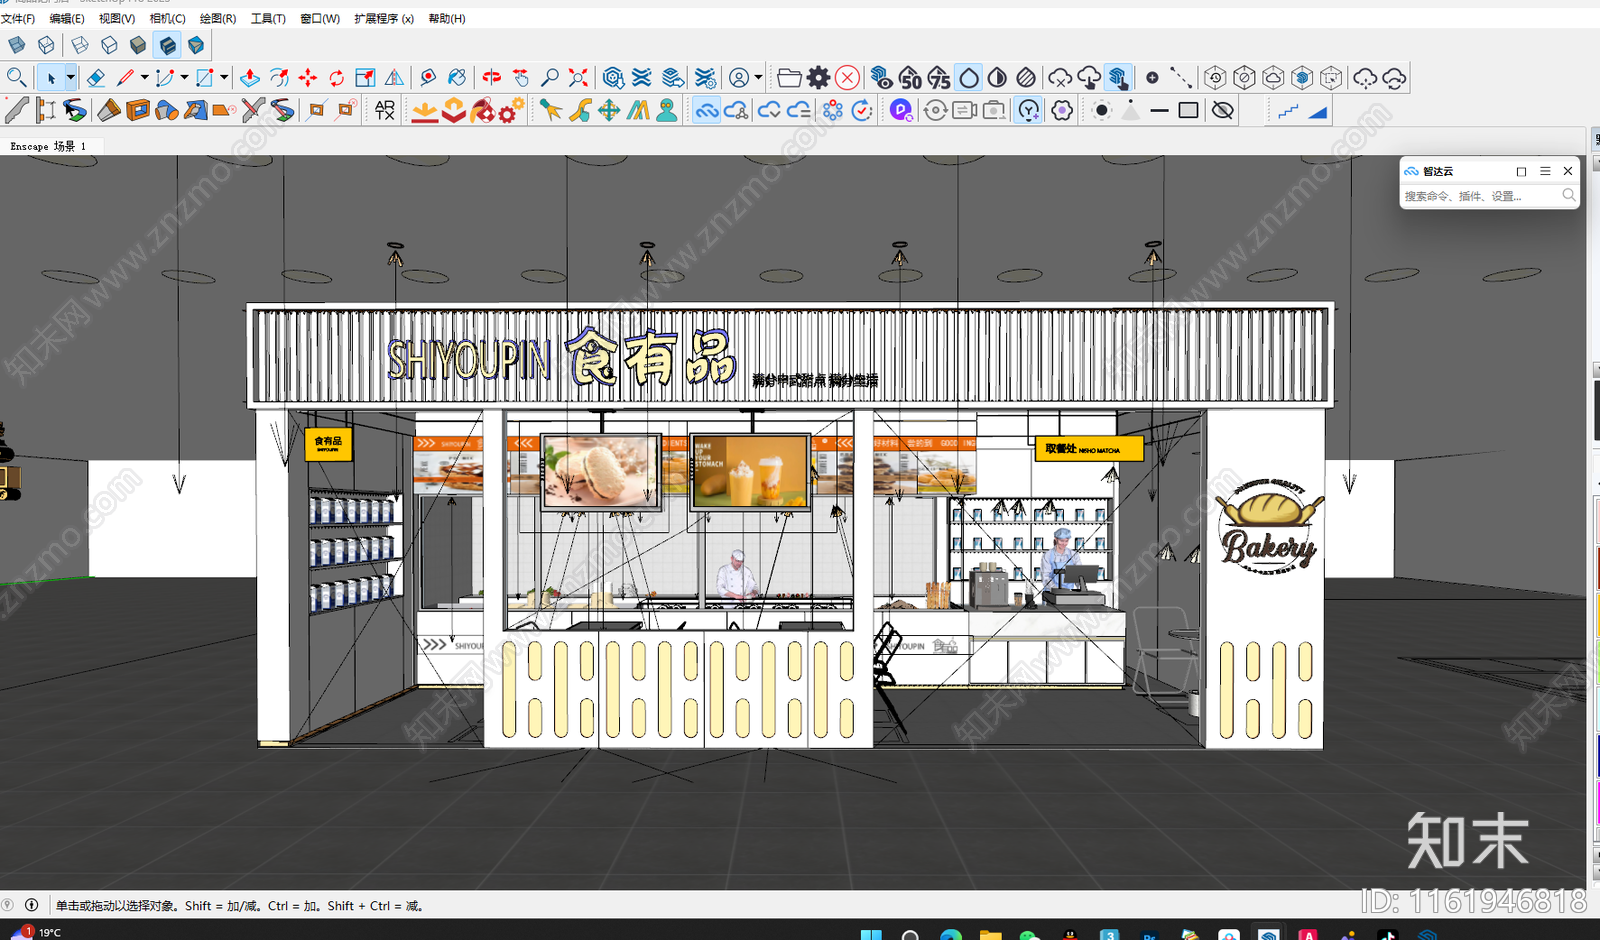The width and height of the screenshot is (1600, 940).
Task: Open File Explorer from taskbar
Action: tap(990, 935)
